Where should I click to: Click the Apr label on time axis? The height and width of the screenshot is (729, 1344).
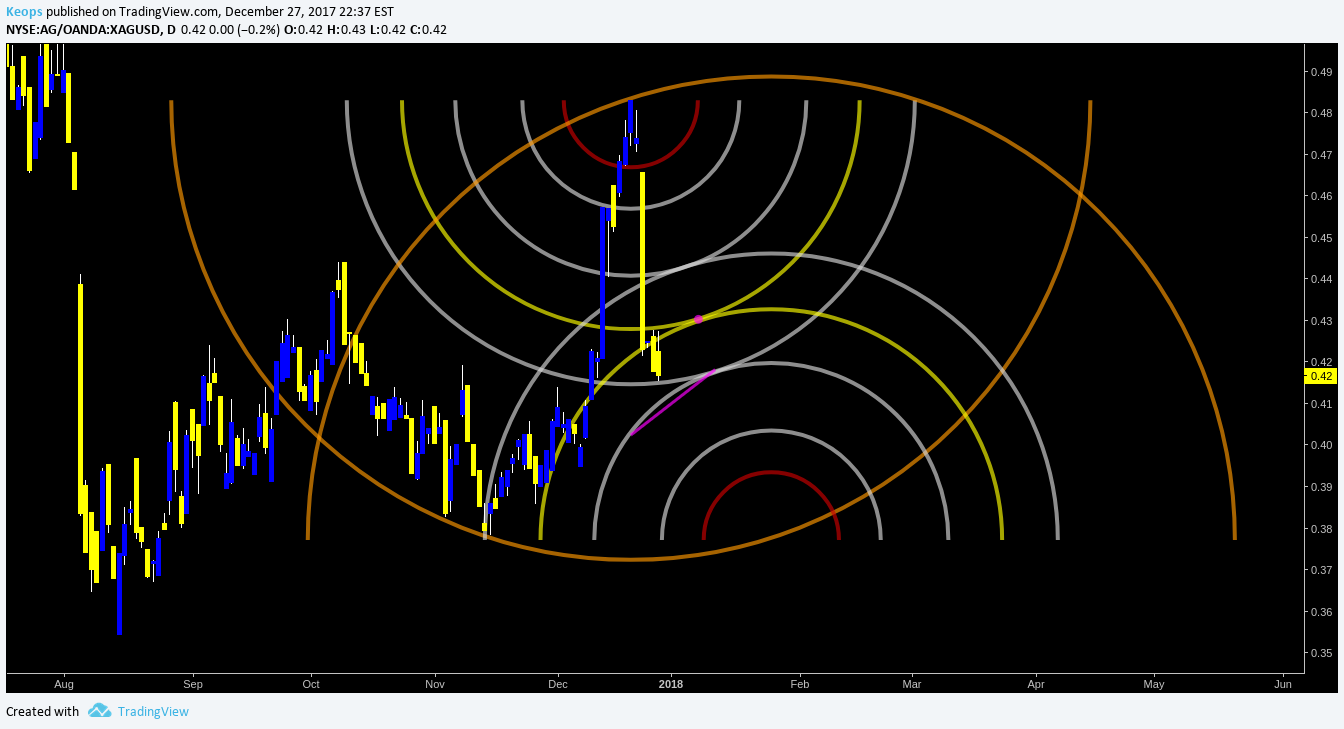[1035, 685]
